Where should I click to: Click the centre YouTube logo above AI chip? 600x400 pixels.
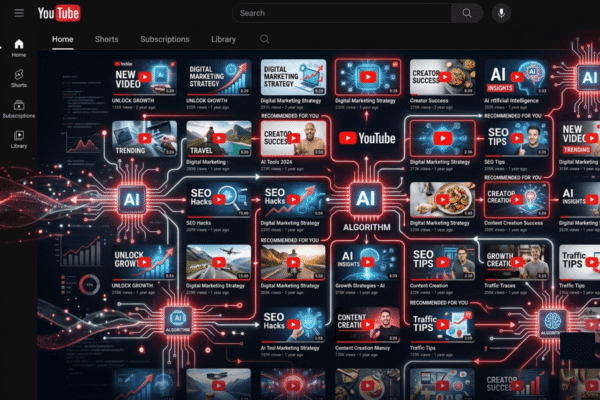tap(367, 138)
